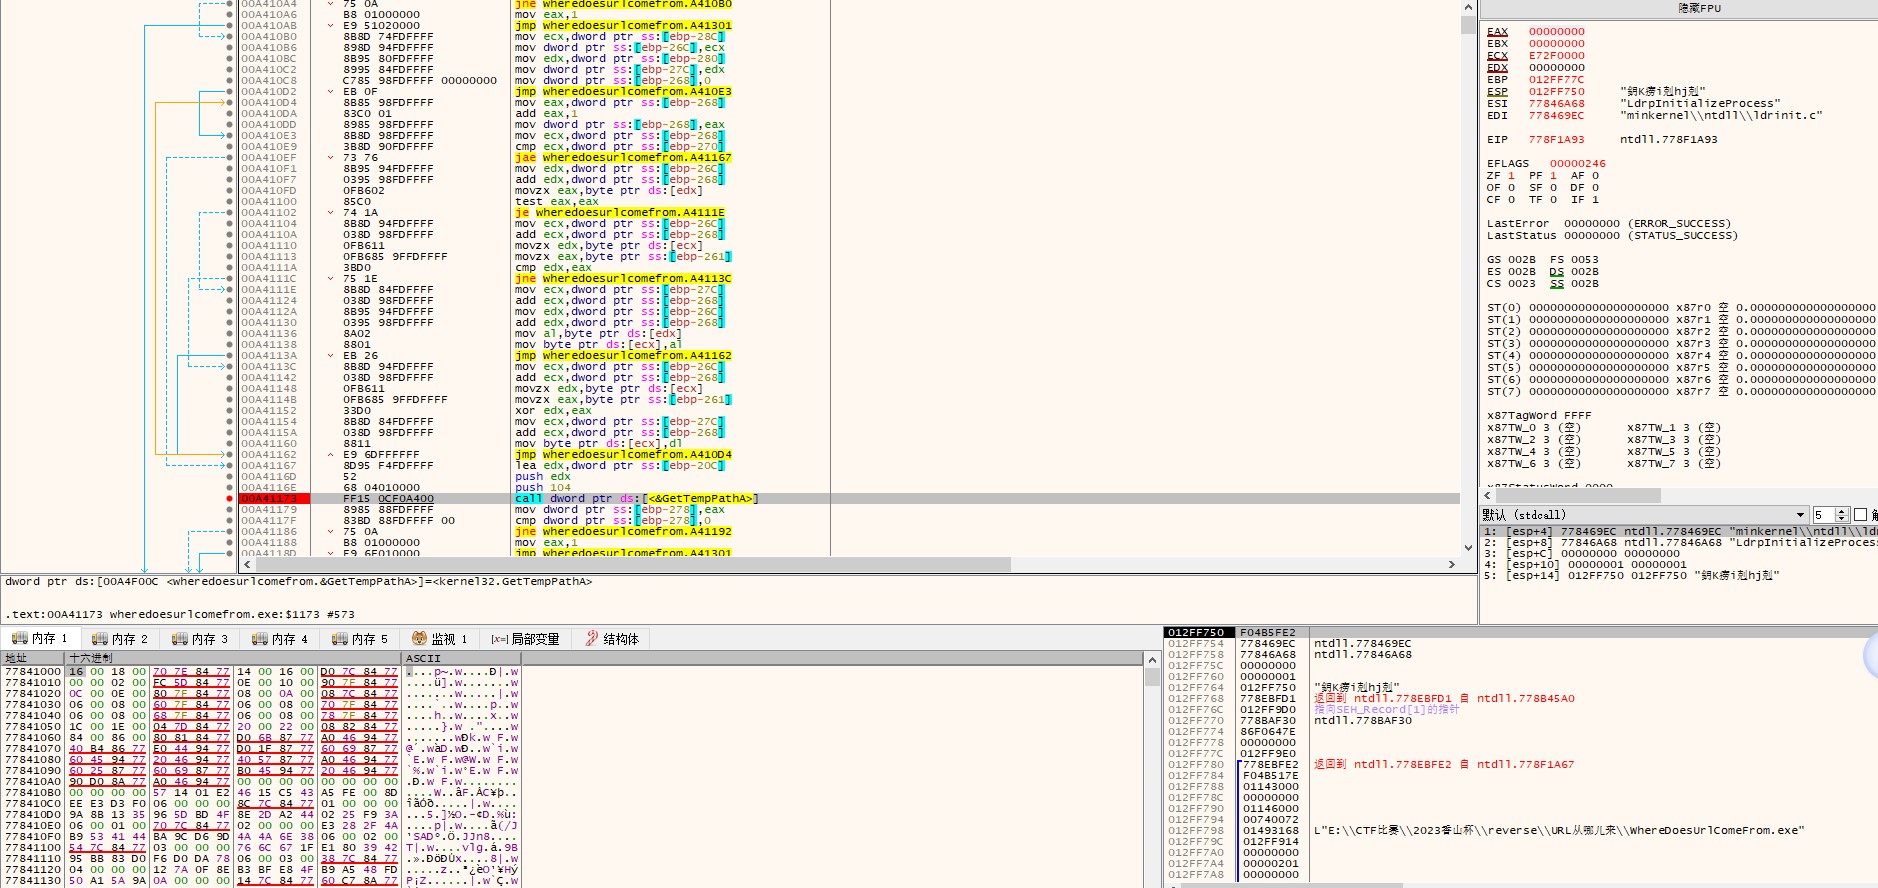Click the ZF flag value

coord(1511,176)
